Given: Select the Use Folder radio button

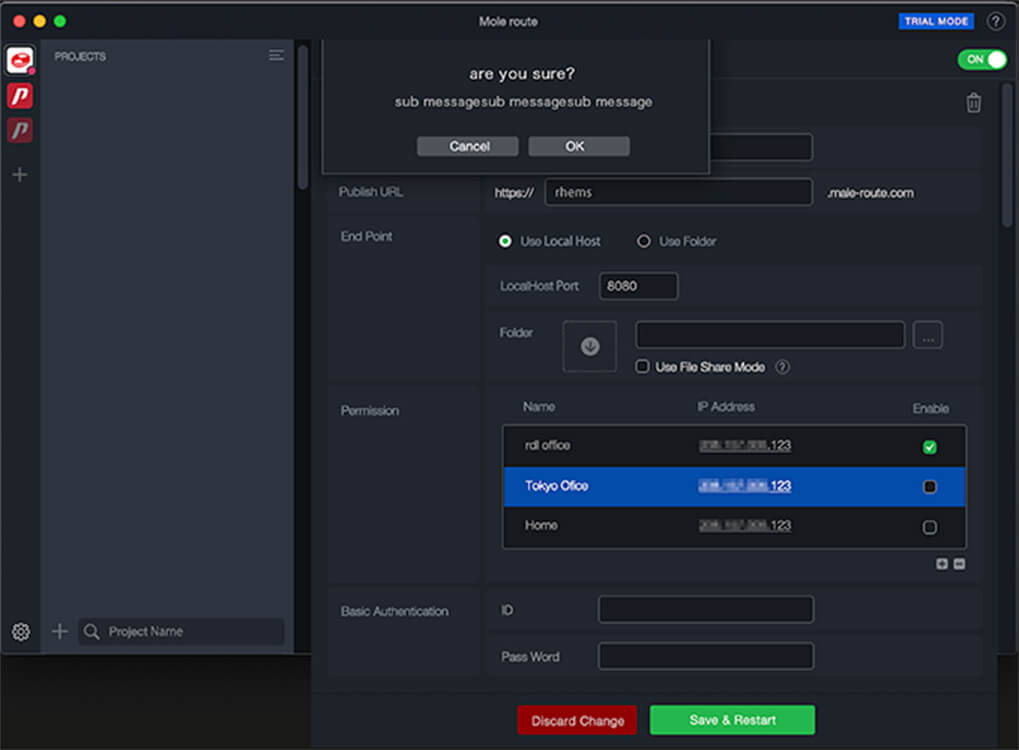Looking at the screenshot, I should (644, 241).
